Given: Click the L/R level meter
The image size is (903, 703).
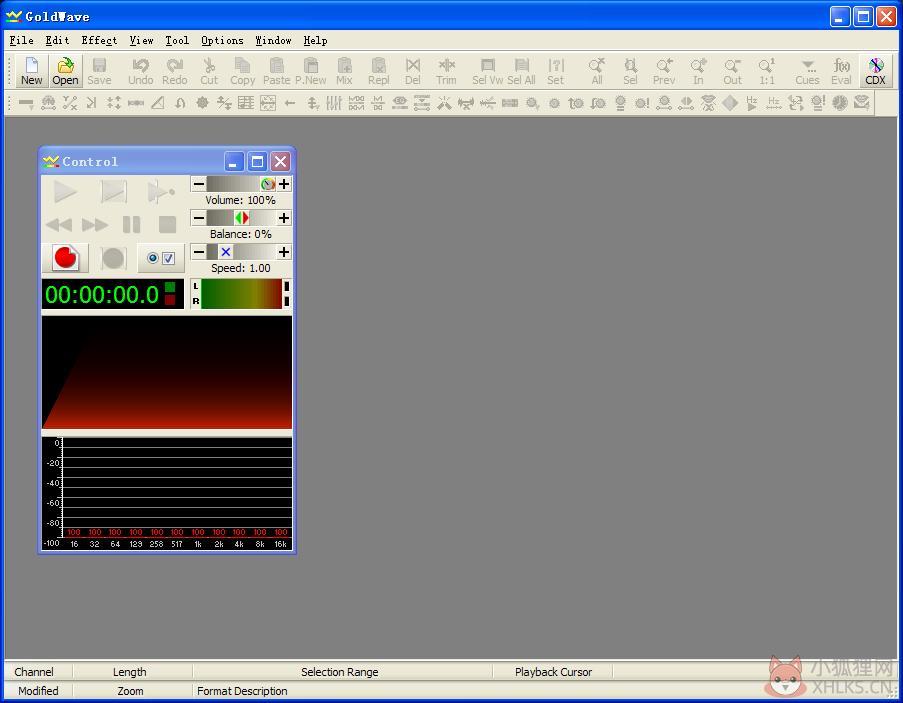Looking at the screenshot, I should [241, 294].
